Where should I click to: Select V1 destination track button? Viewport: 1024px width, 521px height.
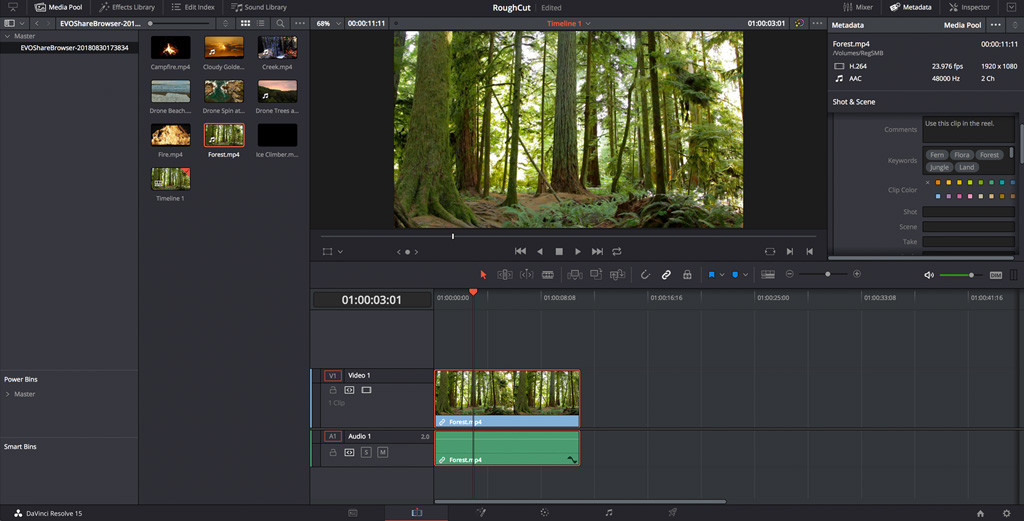pyautogui.click(x=332, y=375)
